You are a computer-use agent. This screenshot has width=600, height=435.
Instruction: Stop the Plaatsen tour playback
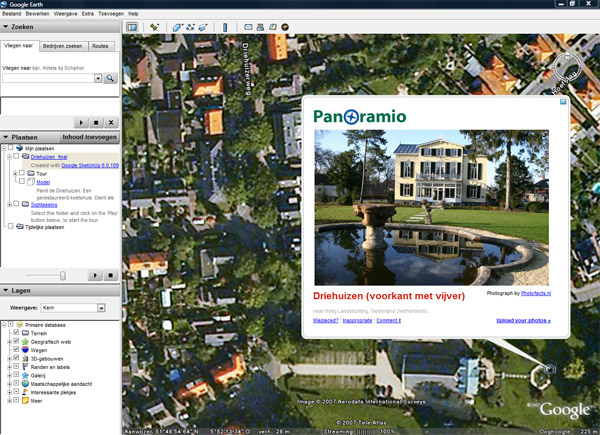(111, 275)
